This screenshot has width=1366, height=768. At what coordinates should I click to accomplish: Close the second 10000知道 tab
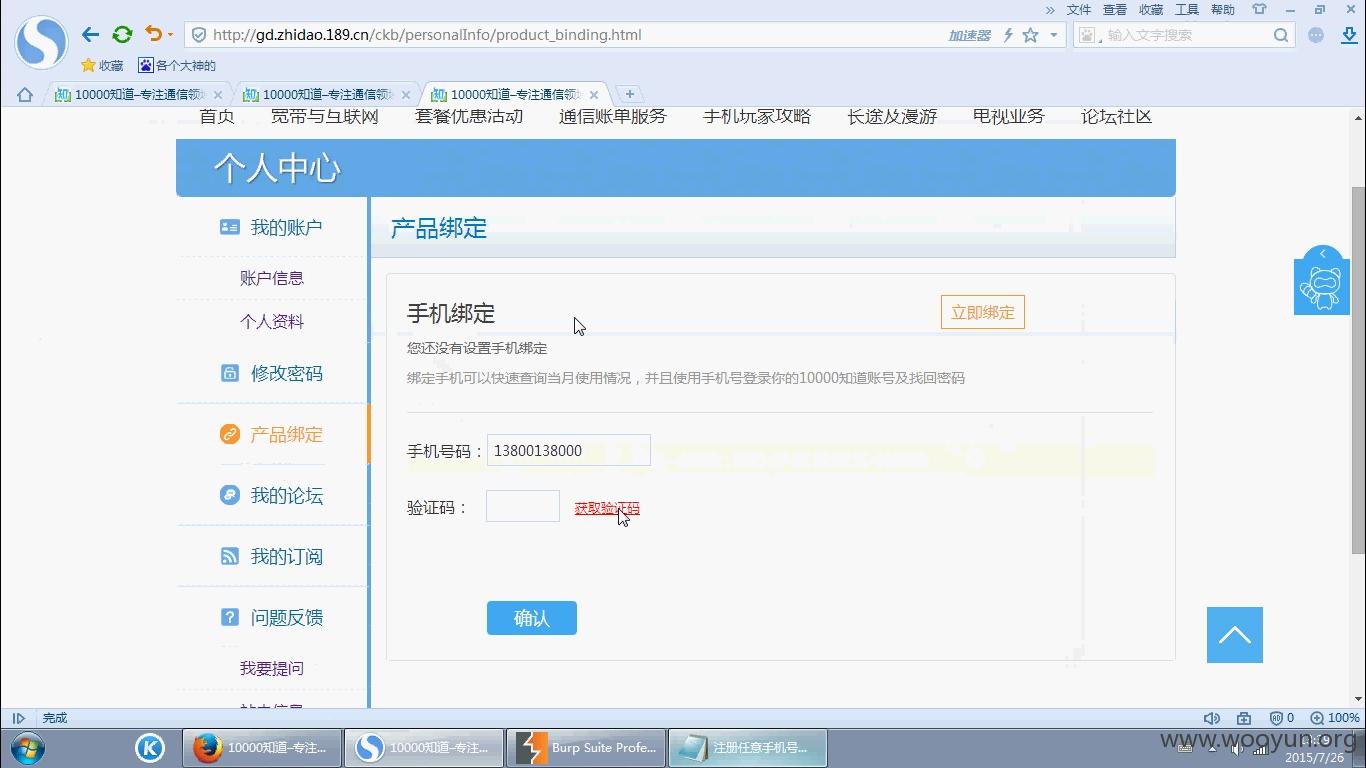[406, 95]
